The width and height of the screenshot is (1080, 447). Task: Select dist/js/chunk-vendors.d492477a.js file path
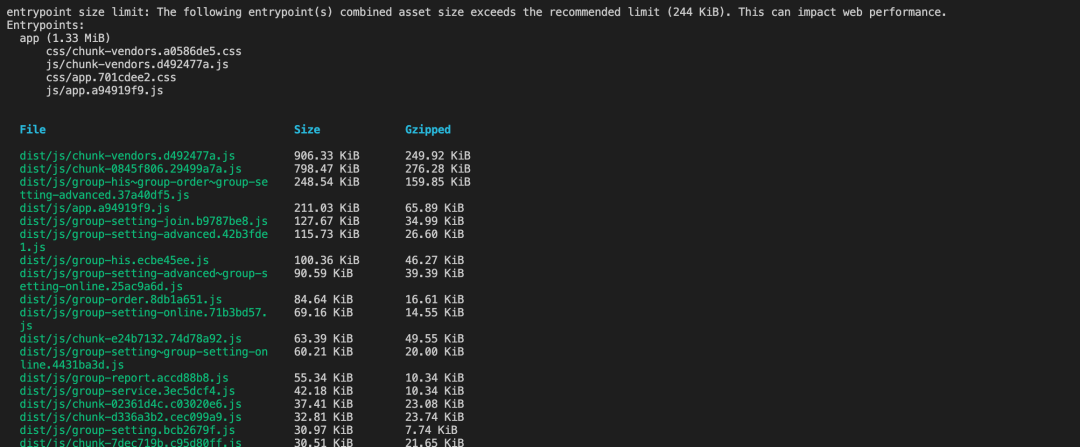pyautogui.click(x=127, y=156)
